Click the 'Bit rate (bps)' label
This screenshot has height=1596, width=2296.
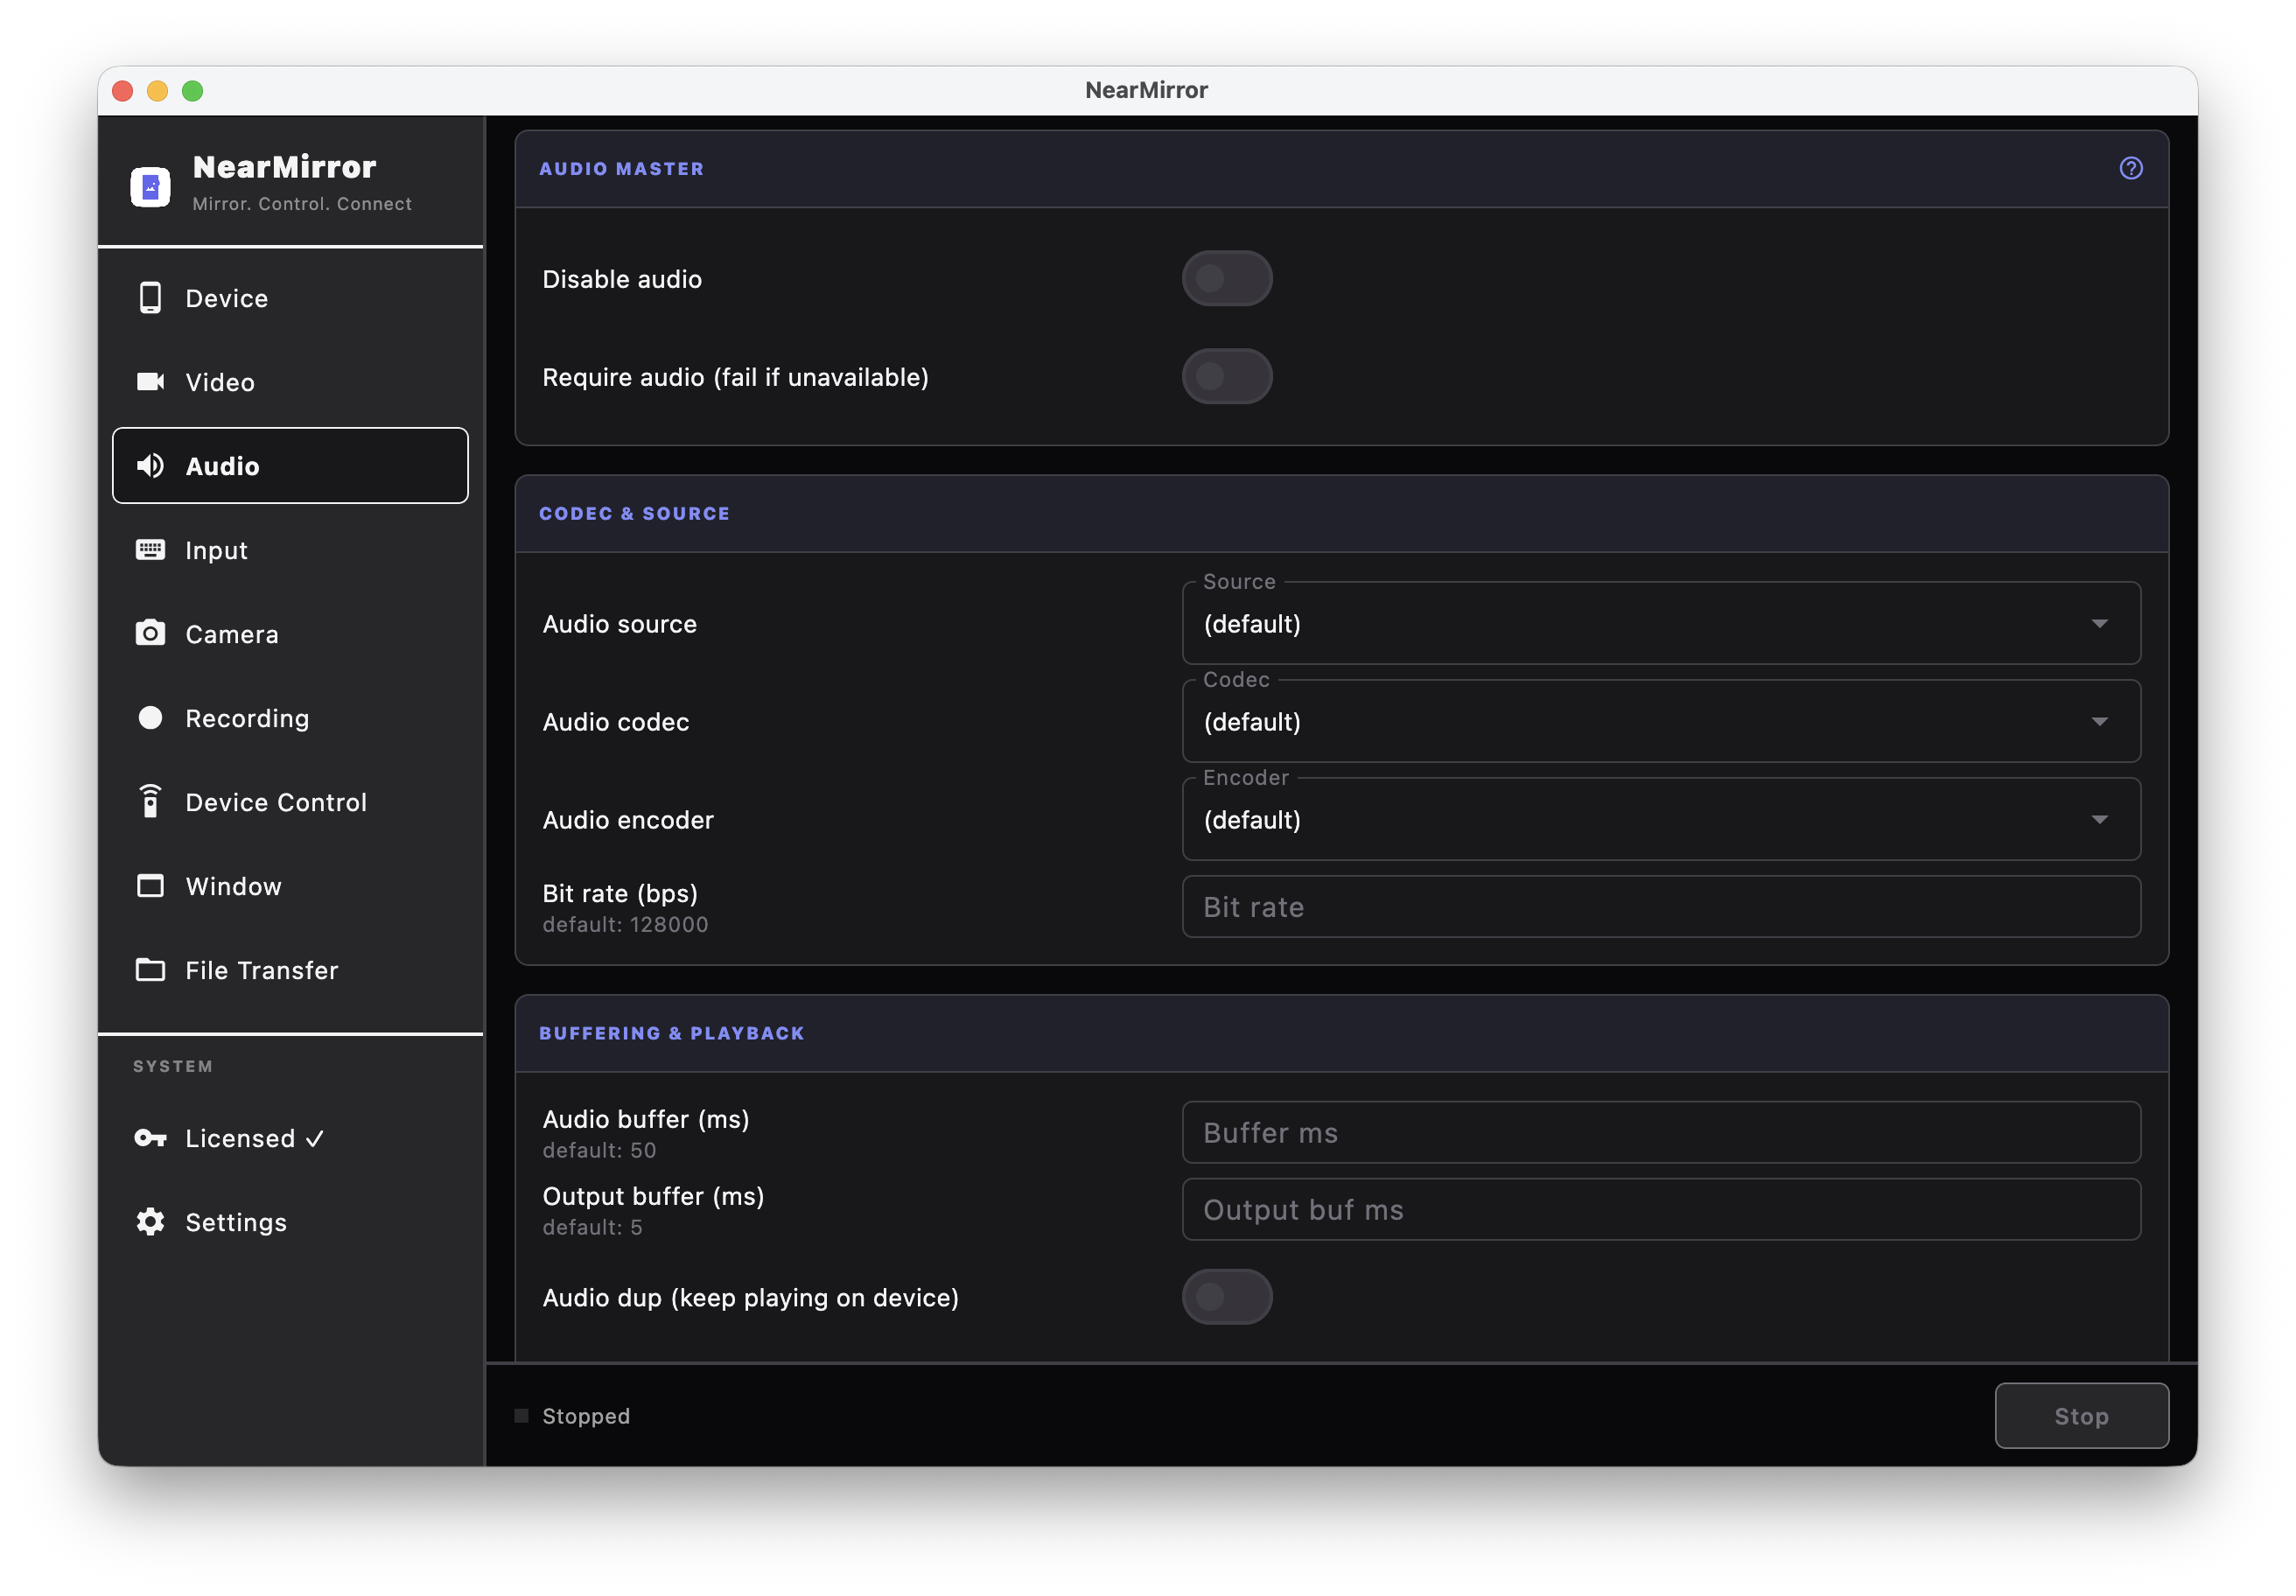click(620, 893)
